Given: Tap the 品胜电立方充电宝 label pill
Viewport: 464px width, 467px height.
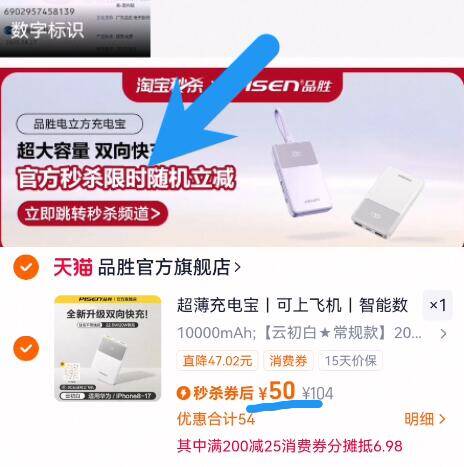Looking at the screenshot, I should pos(80,124).
